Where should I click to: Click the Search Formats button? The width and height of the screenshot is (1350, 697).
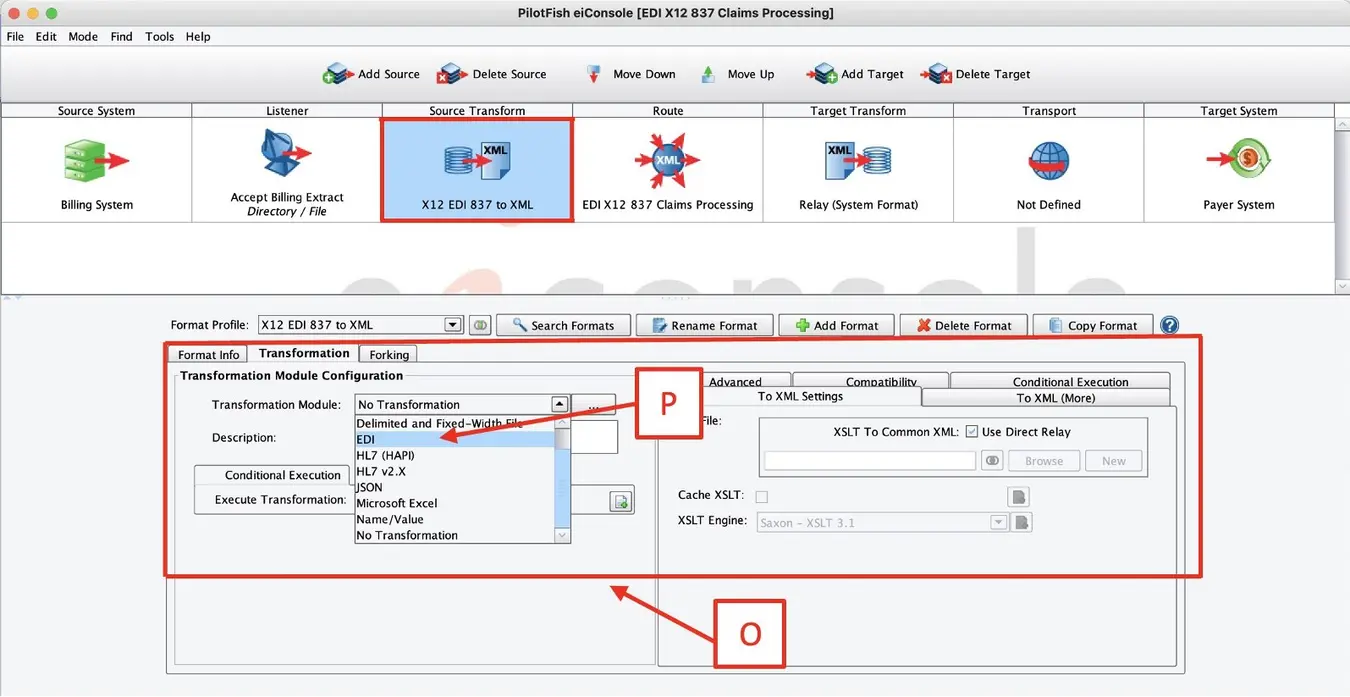tap(563, 325)
